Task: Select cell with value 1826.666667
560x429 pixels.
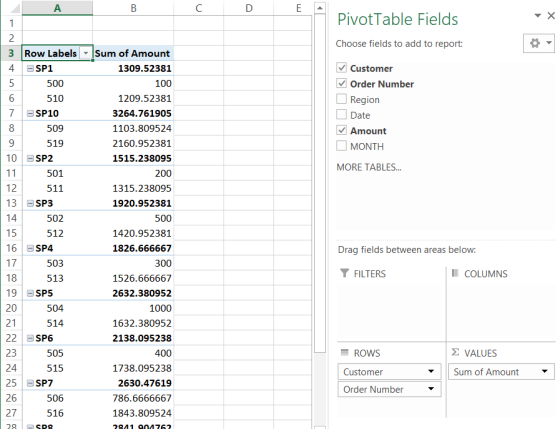Action: (x=133, y=248)
